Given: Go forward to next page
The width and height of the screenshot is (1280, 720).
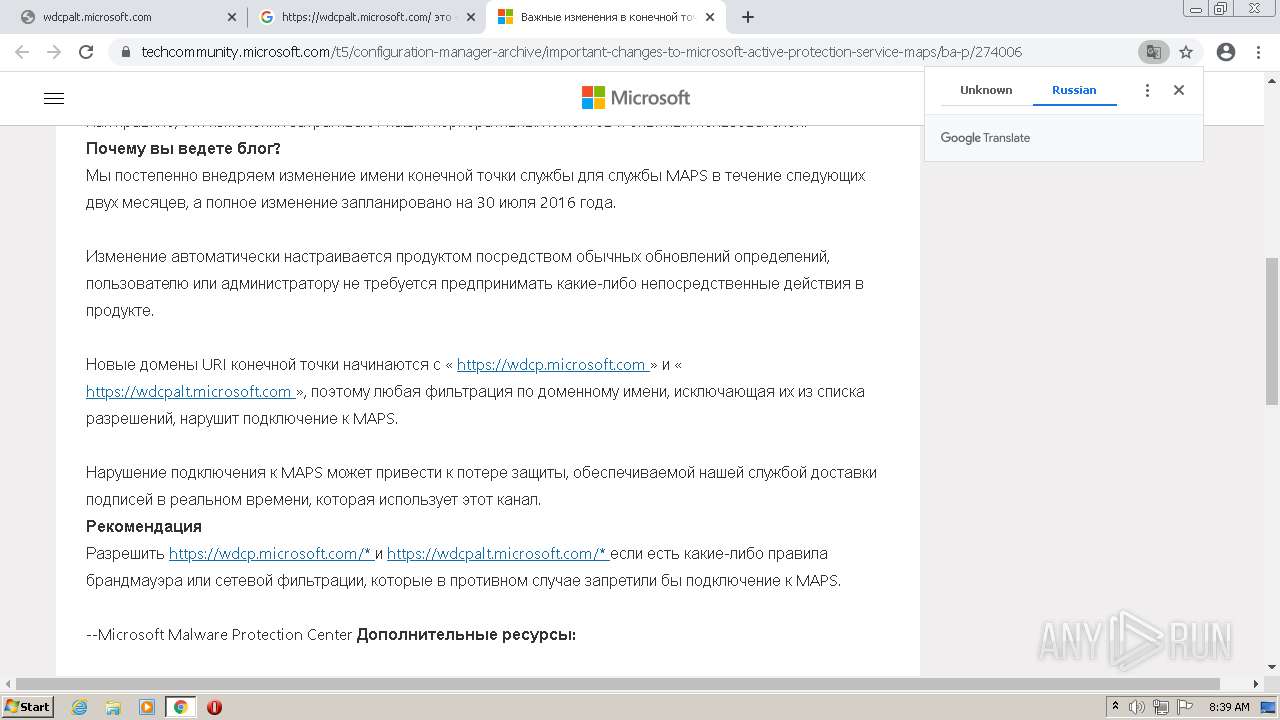Looking at the screenshot, I should point(54,52).
